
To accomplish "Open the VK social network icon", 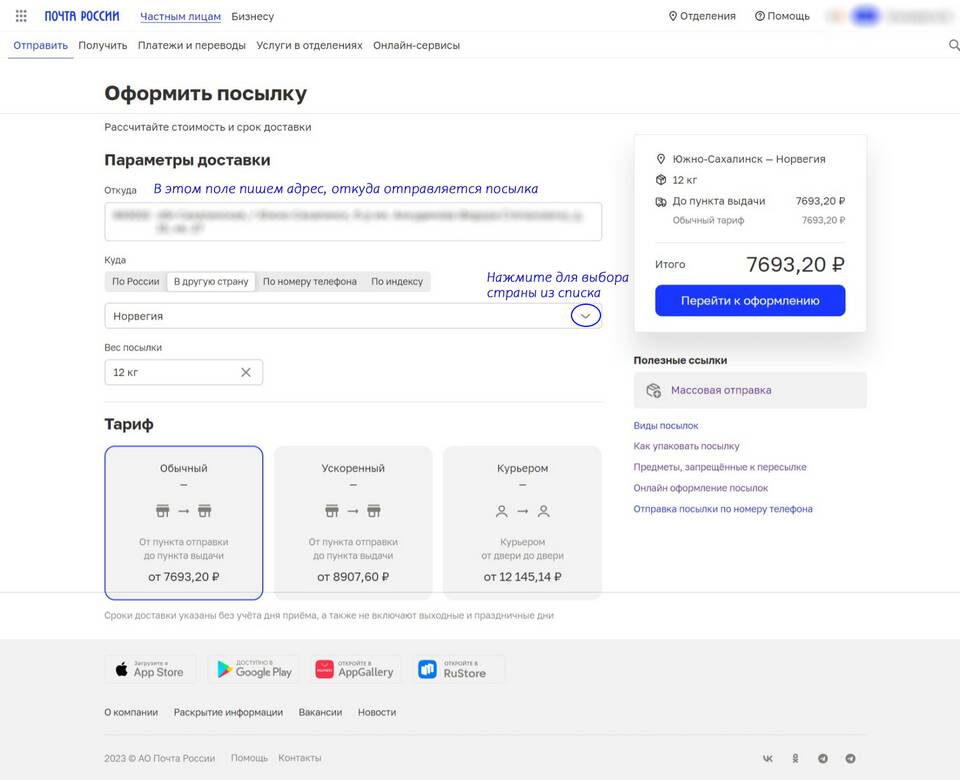I will point(768,759).
